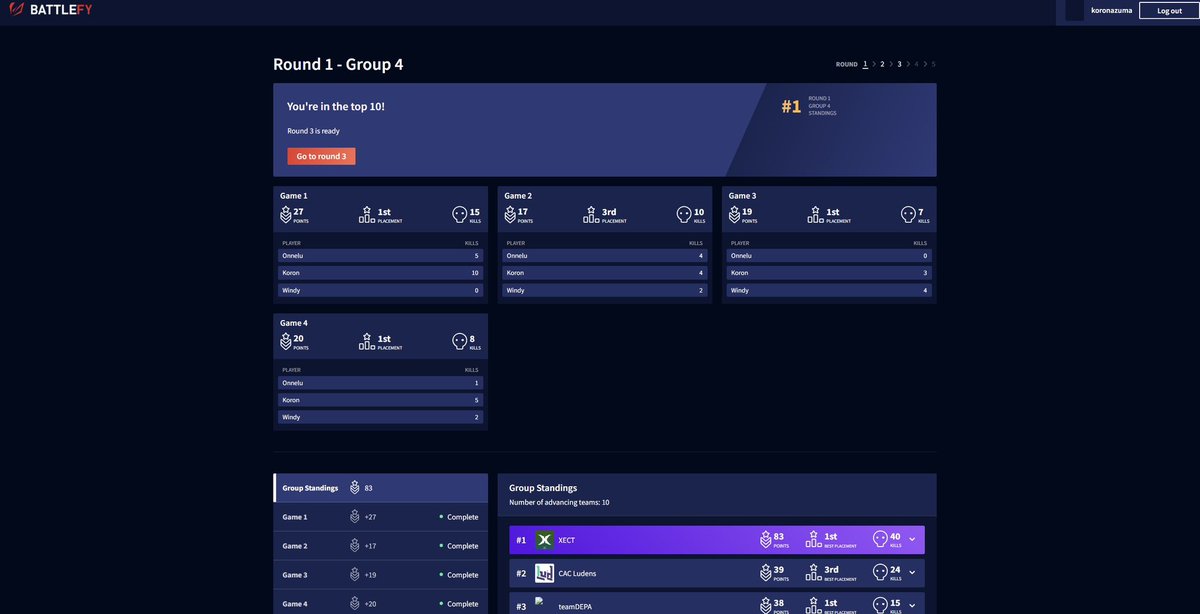Click the Battlefy logo
The width and height of the screenshot is (1200, 614).
point(49,10)
